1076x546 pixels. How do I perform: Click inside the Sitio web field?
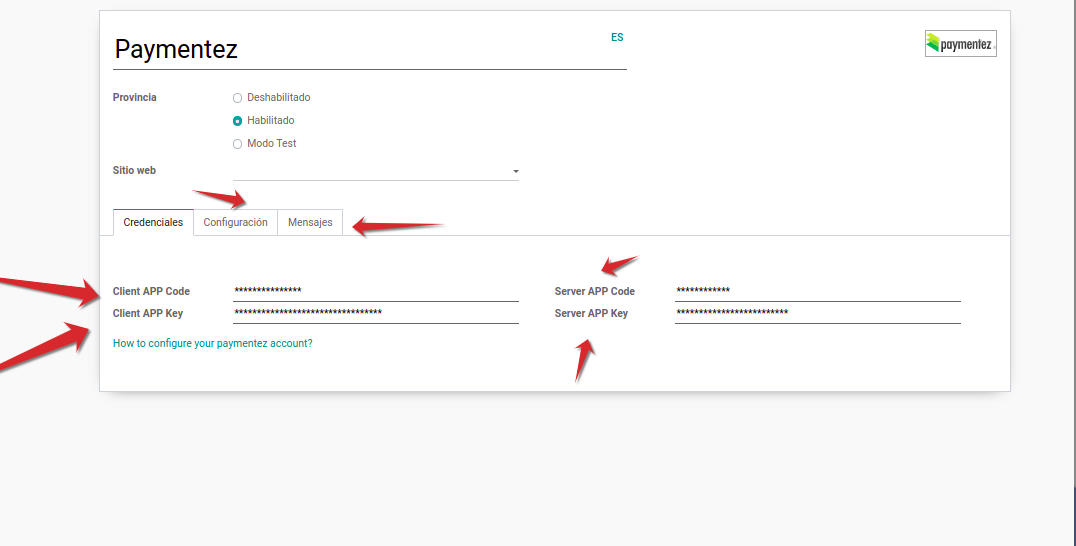(x=370, y=171)
